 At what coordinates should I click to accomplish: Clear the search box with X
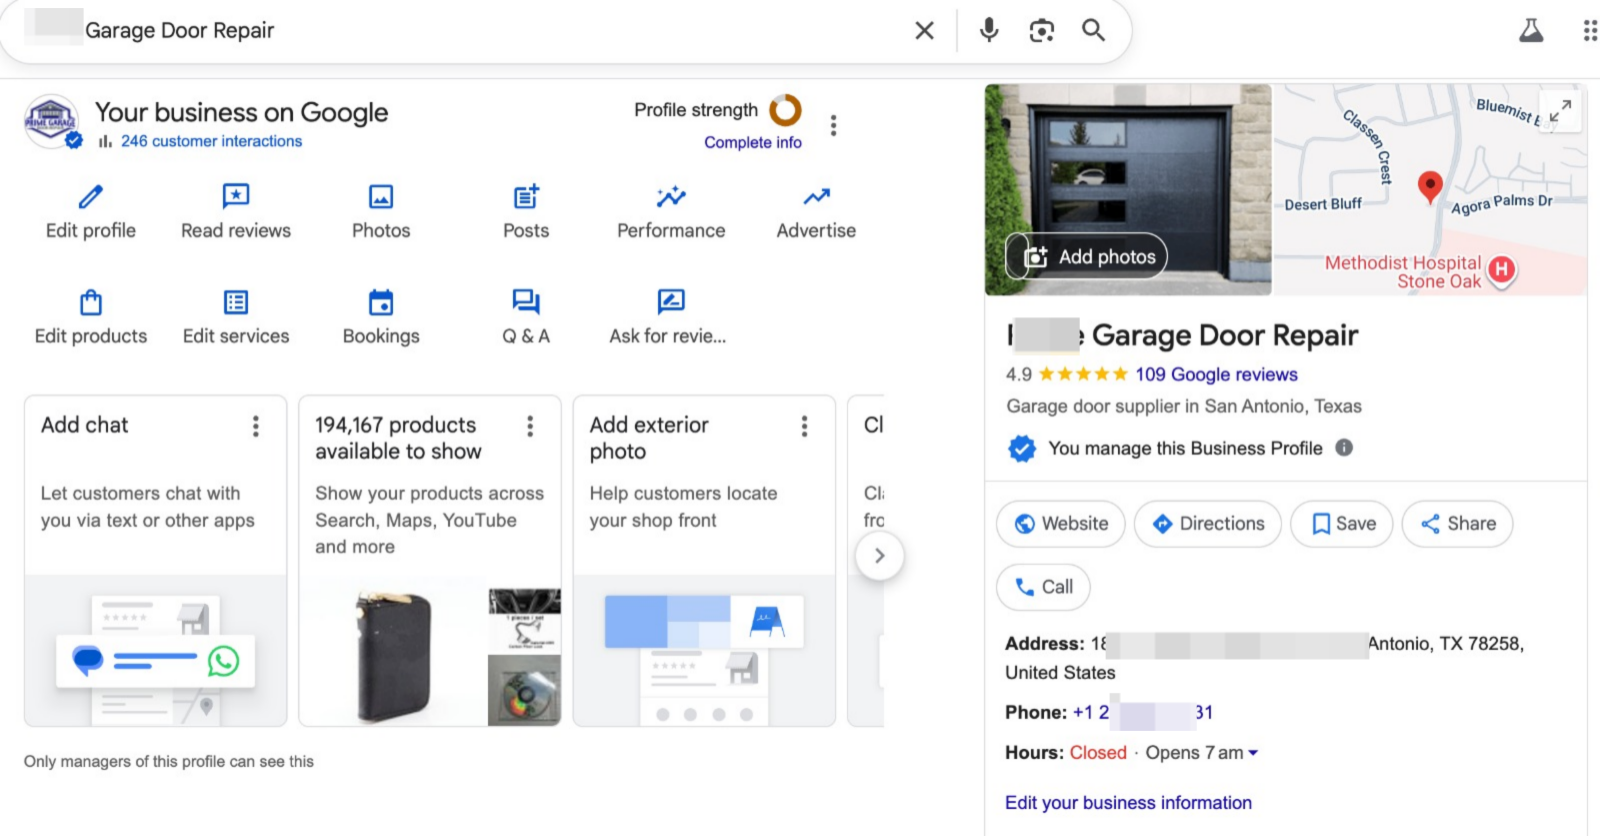(924, 30)
